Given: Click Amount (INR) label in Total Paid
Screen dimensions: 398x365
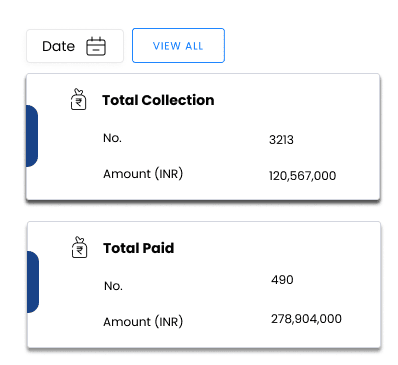Looking at the screenshot, I should pos(143,322).
